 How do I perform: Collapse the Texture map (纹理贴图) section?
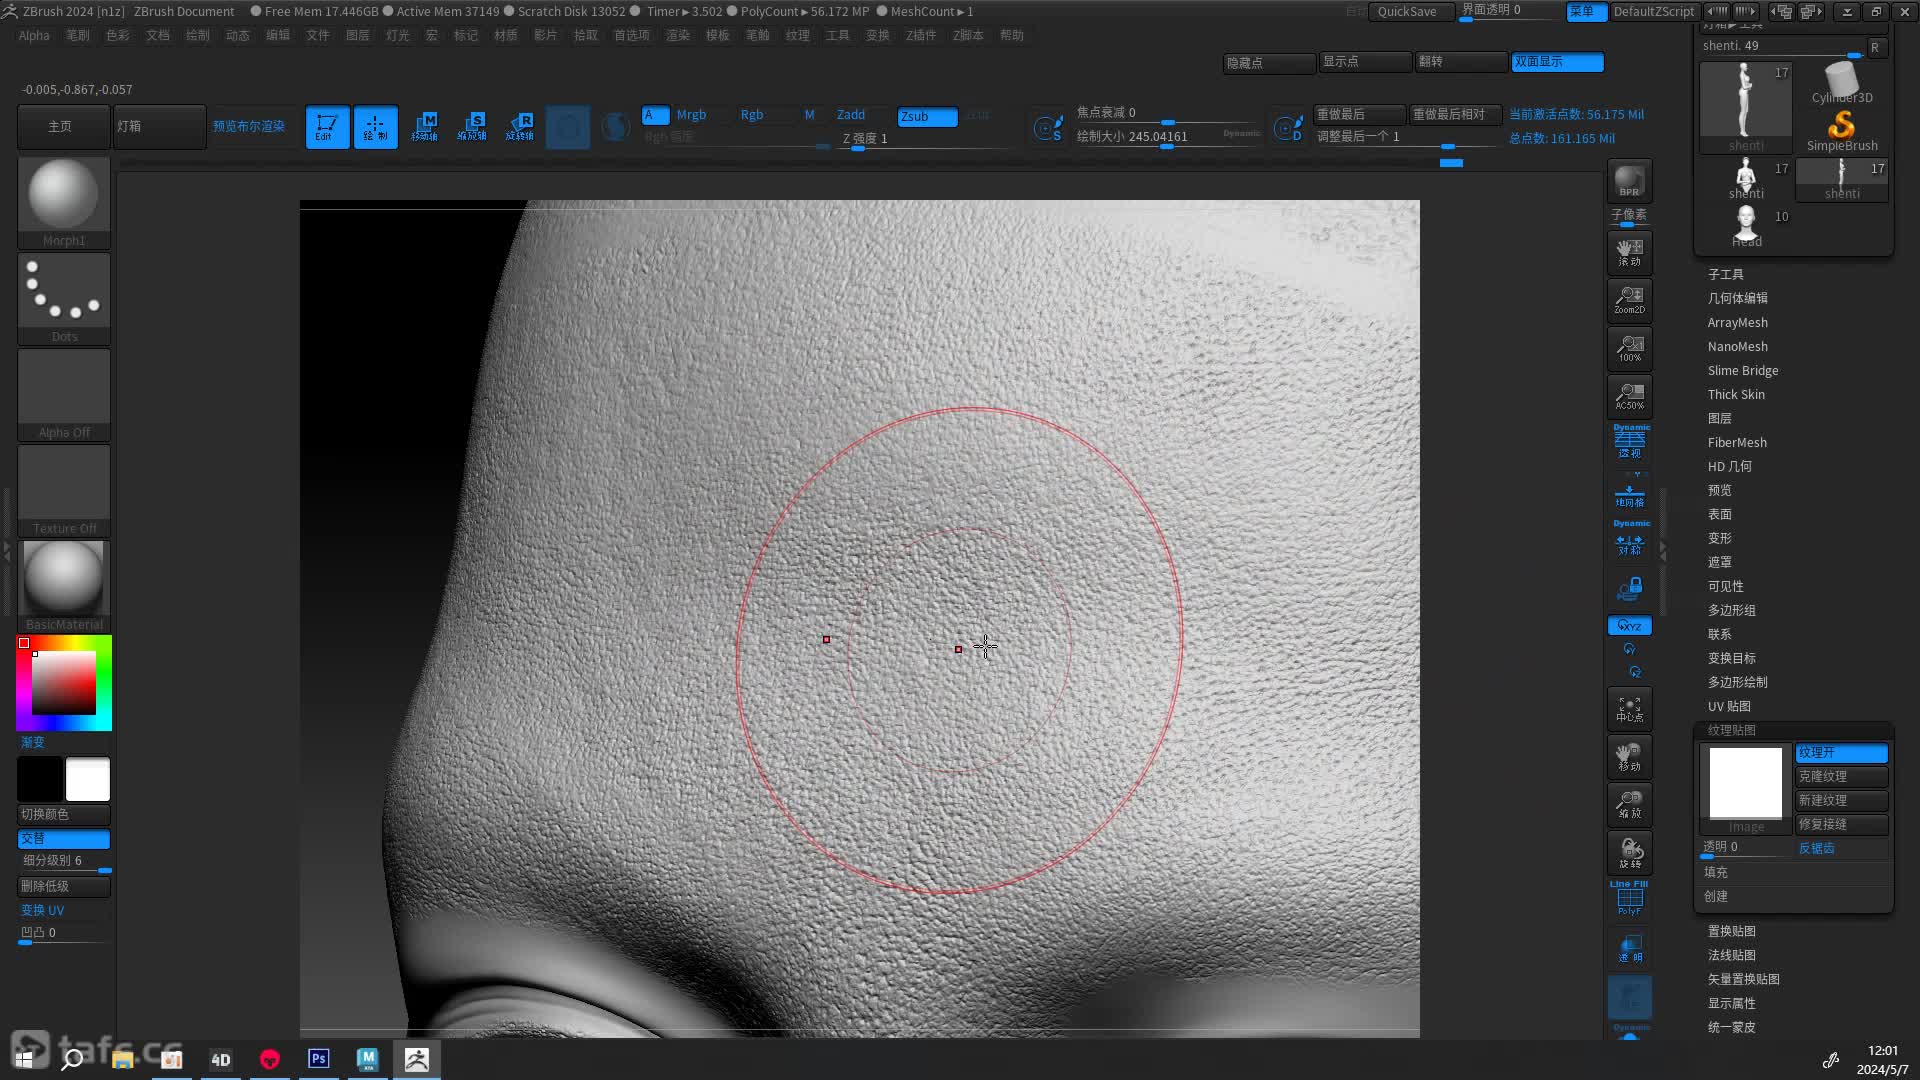point(1731,730)
